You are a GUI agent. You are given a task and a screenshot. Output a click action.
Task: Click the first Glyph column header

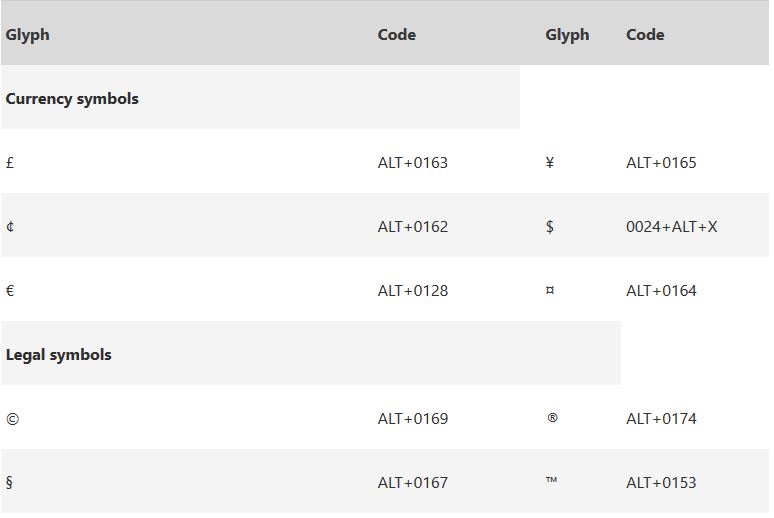pos(27,34)
